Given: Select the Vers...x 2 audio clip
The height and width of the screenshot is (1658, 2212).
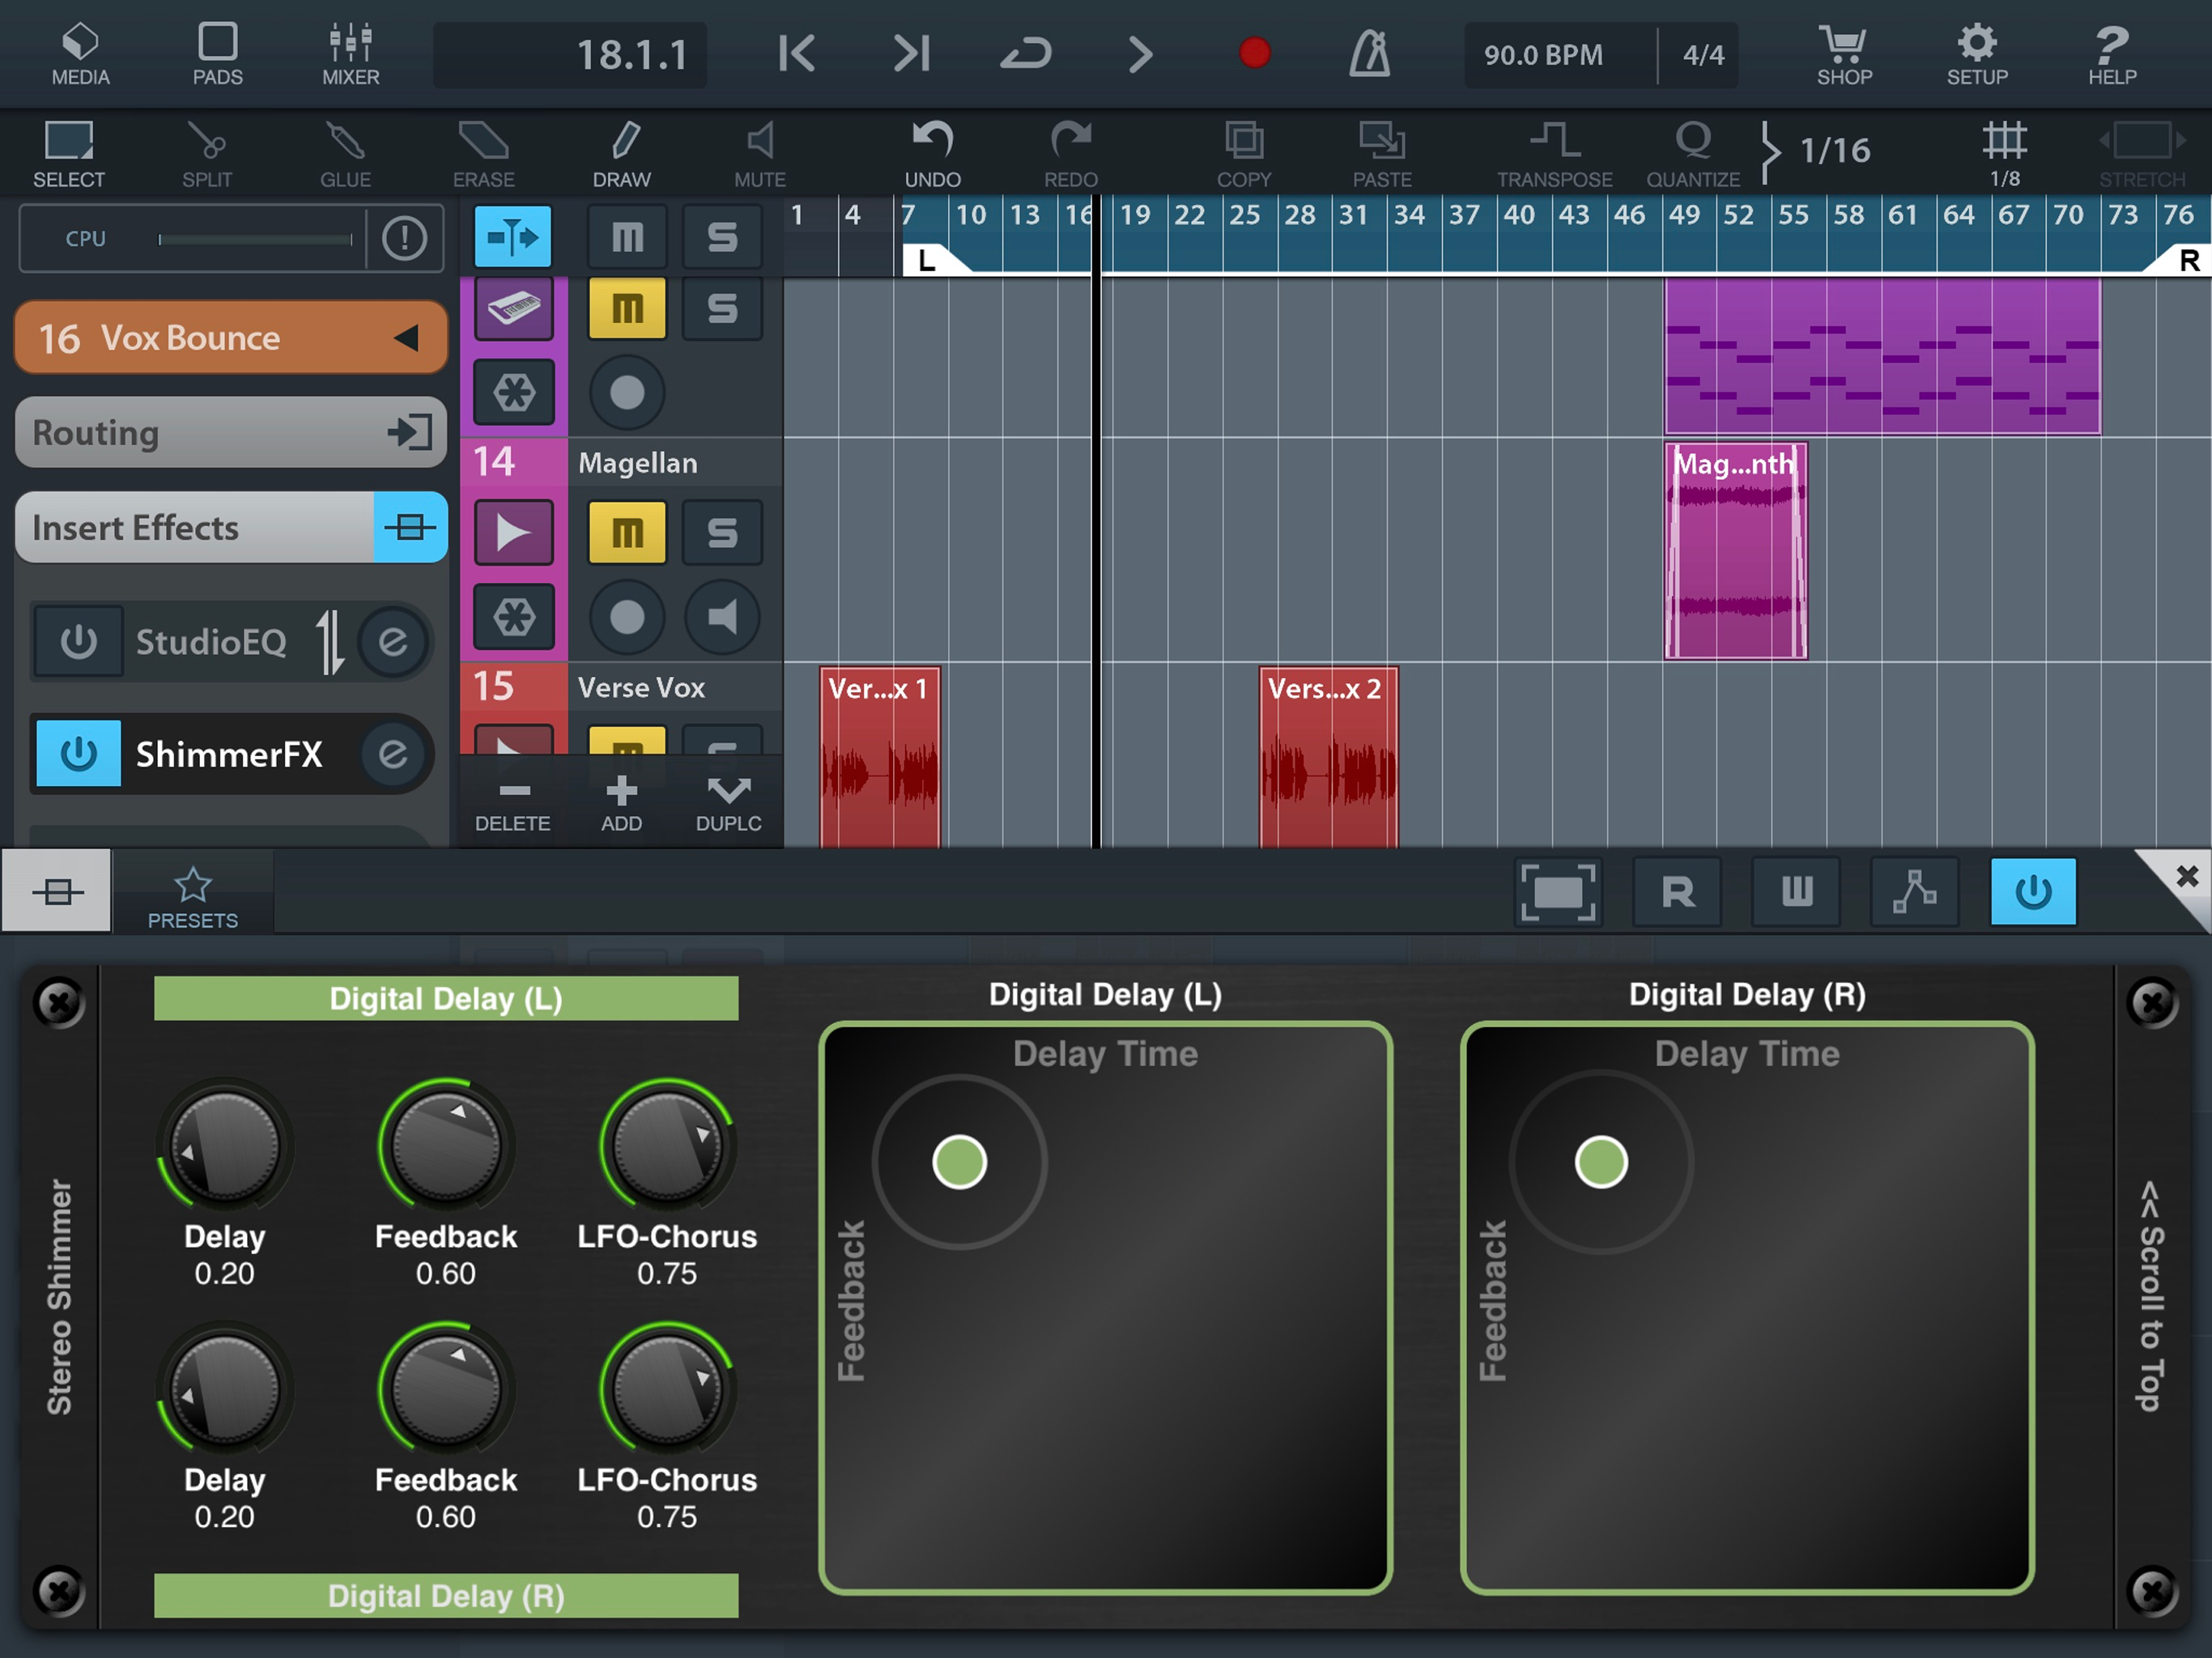Looking at the screenshot, I should 1328,760.
